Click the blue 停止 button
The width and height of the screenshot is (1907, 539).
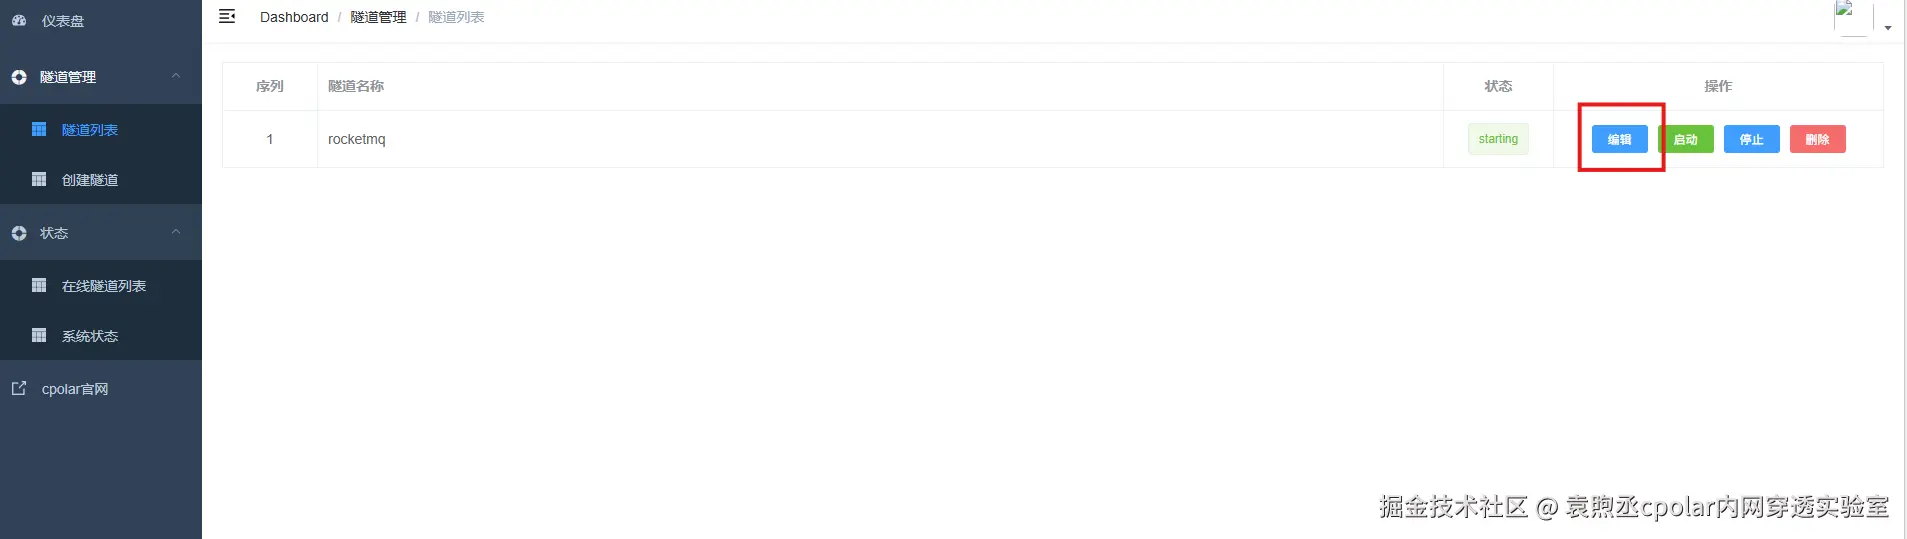(x=1751, y=139)
